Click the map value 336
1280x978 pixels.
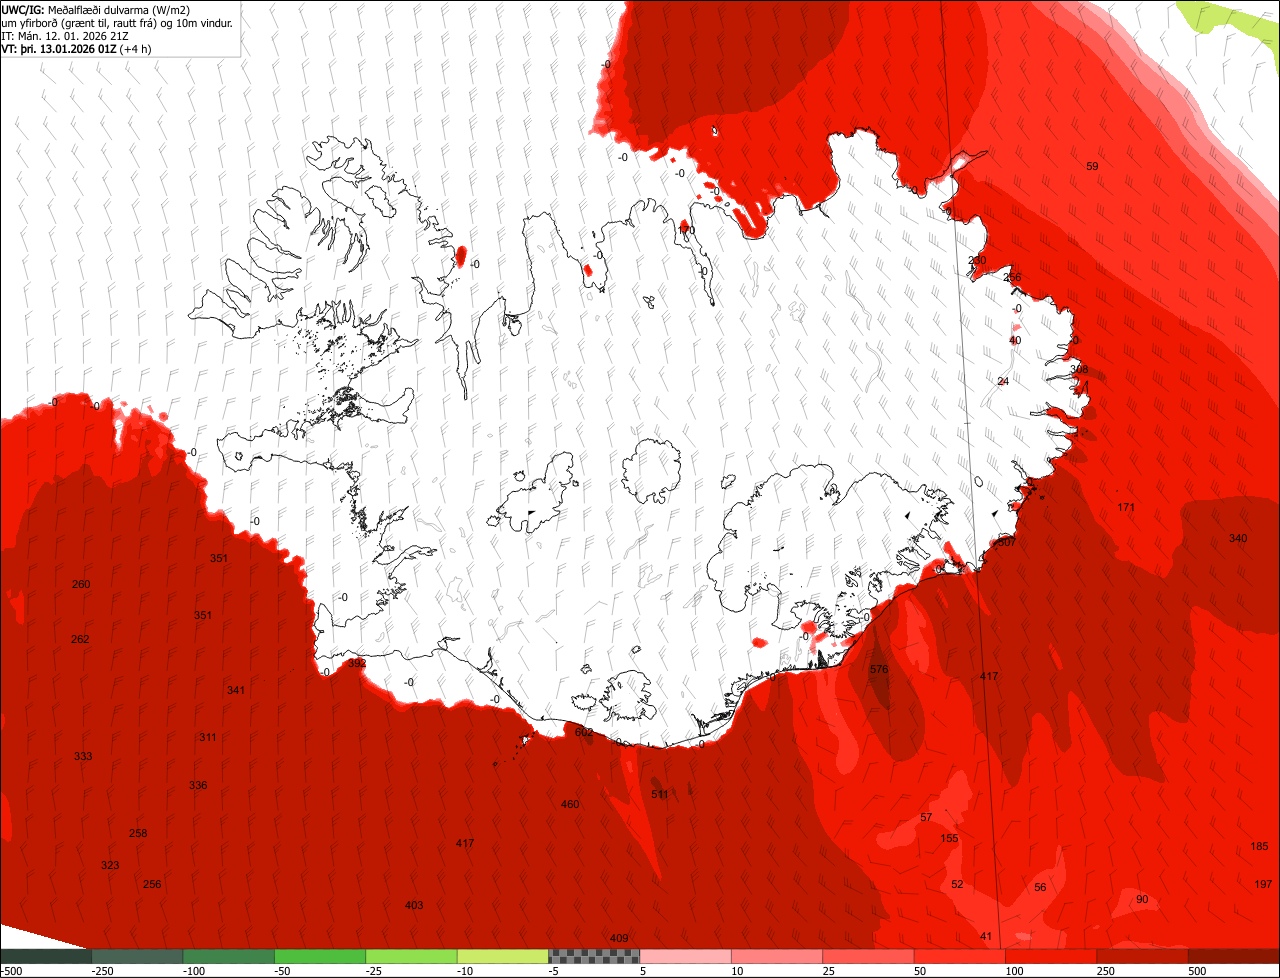pos(198,785)
